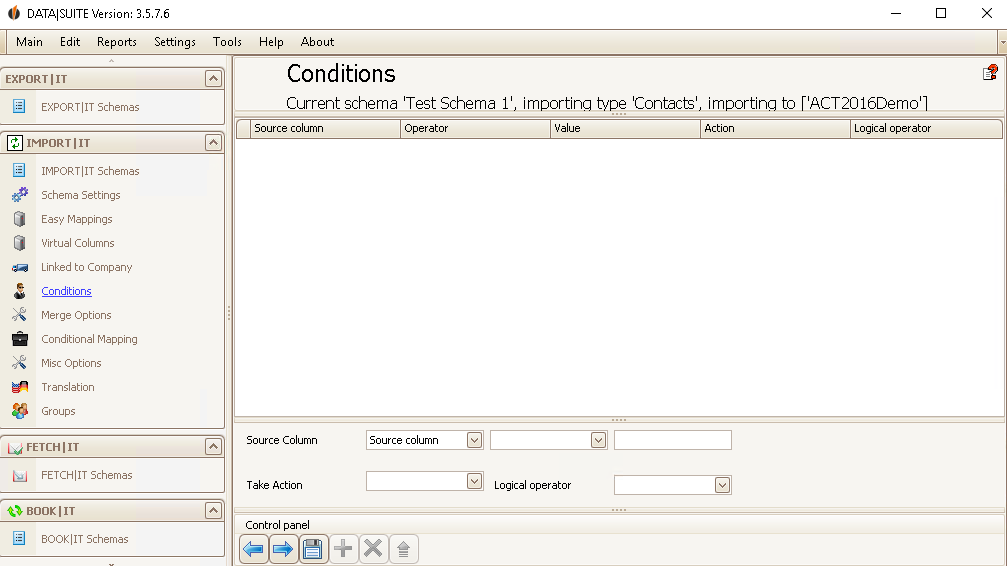The height and width of the screenshot is (566, 1007).
Task: Click the Virtual Columns cylinder icon
Action: coord(20,243)
